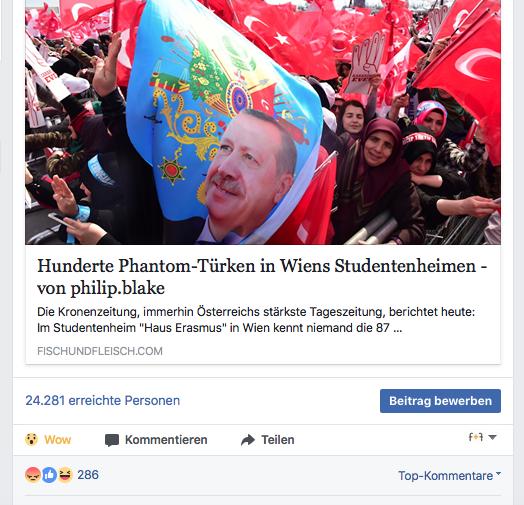This screenshot has height=505, width=524.
Task: Choose the Teilen text label
Action: 278,440
